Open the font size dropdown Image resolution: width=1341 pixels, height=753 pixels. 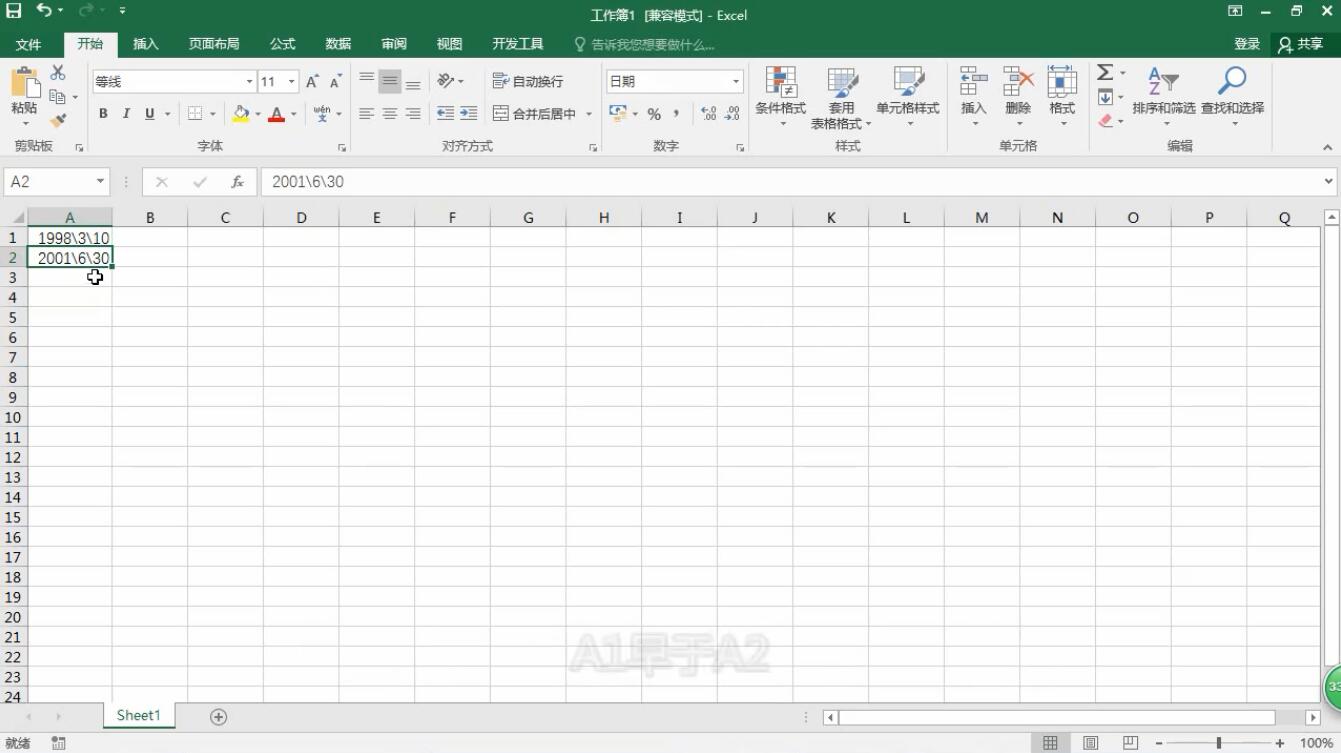pyautogui.click(x=292, y=82)
